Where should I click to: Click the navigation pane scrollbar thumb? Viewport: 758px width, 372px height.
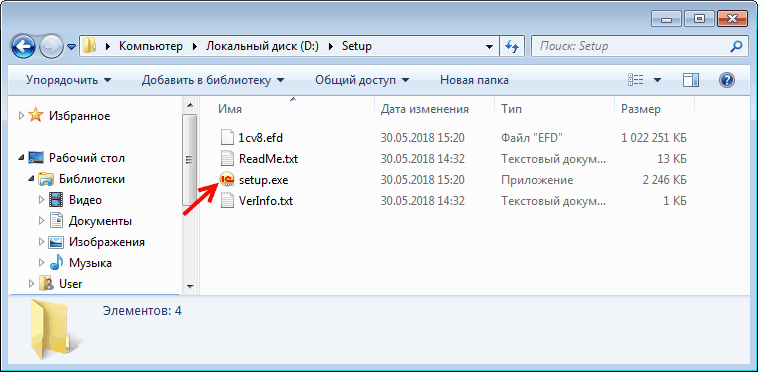pyautogui.click(x=190, y=160)
